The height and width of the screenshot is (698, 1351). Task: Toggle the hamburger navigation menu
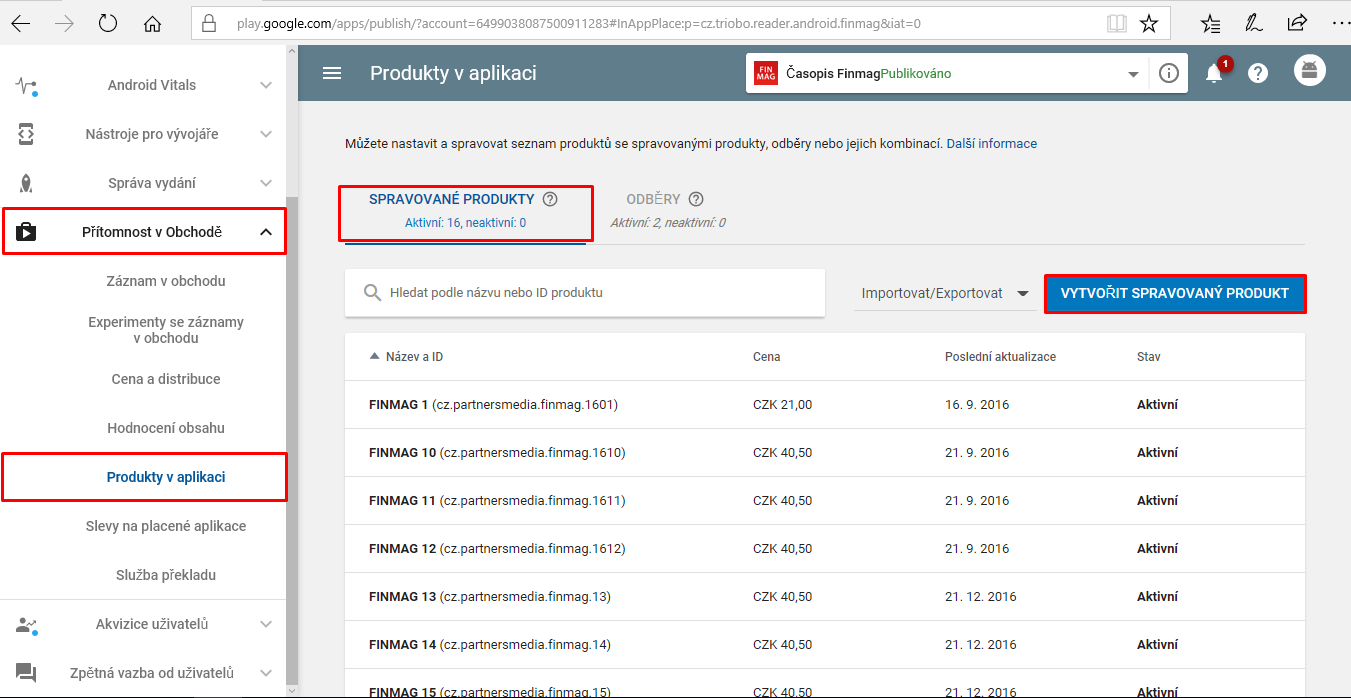coord(332,73)
